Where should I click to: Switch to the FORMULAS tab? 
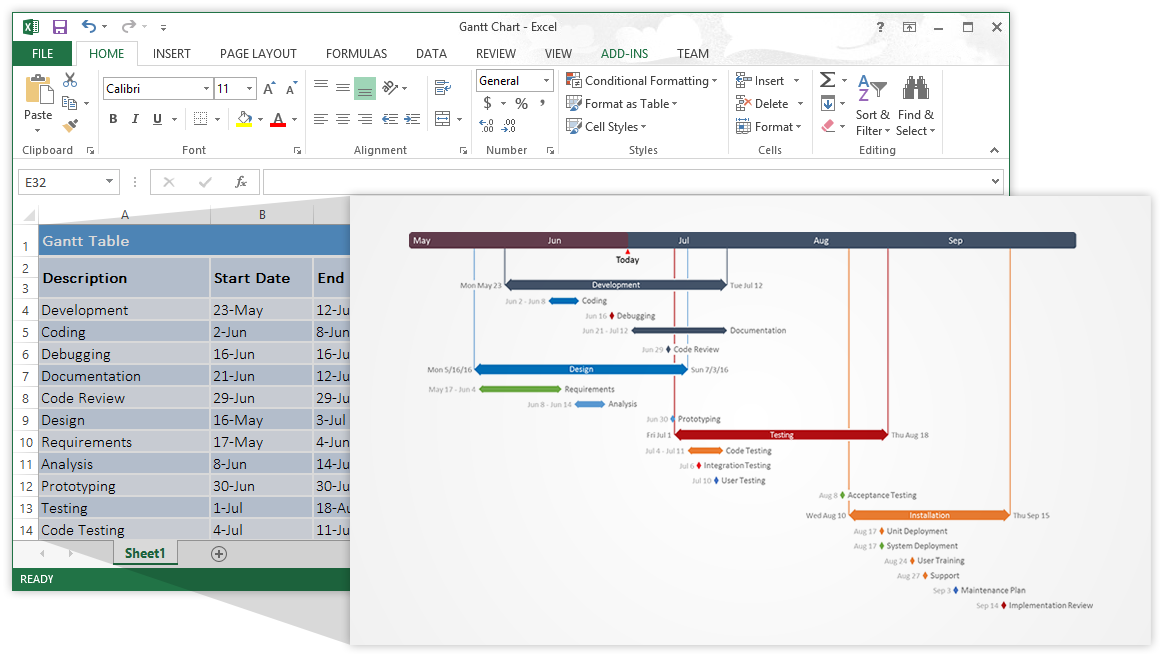tap(356, 53)
